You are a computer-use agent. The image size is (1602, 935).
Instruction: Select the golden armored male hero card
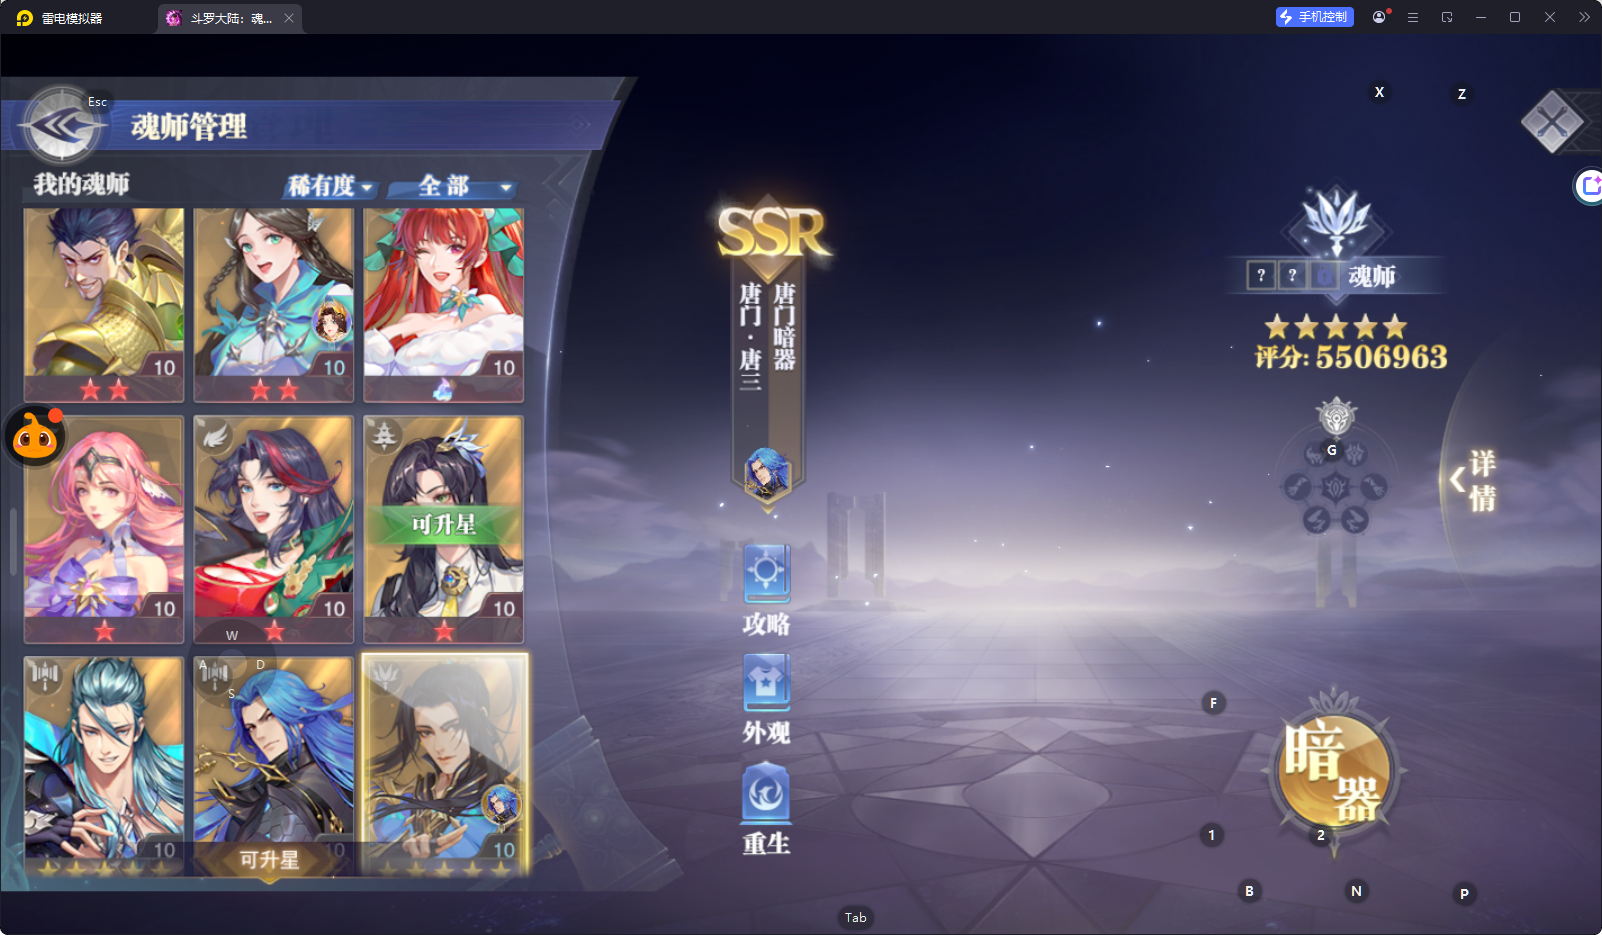[x=104, y=304]
